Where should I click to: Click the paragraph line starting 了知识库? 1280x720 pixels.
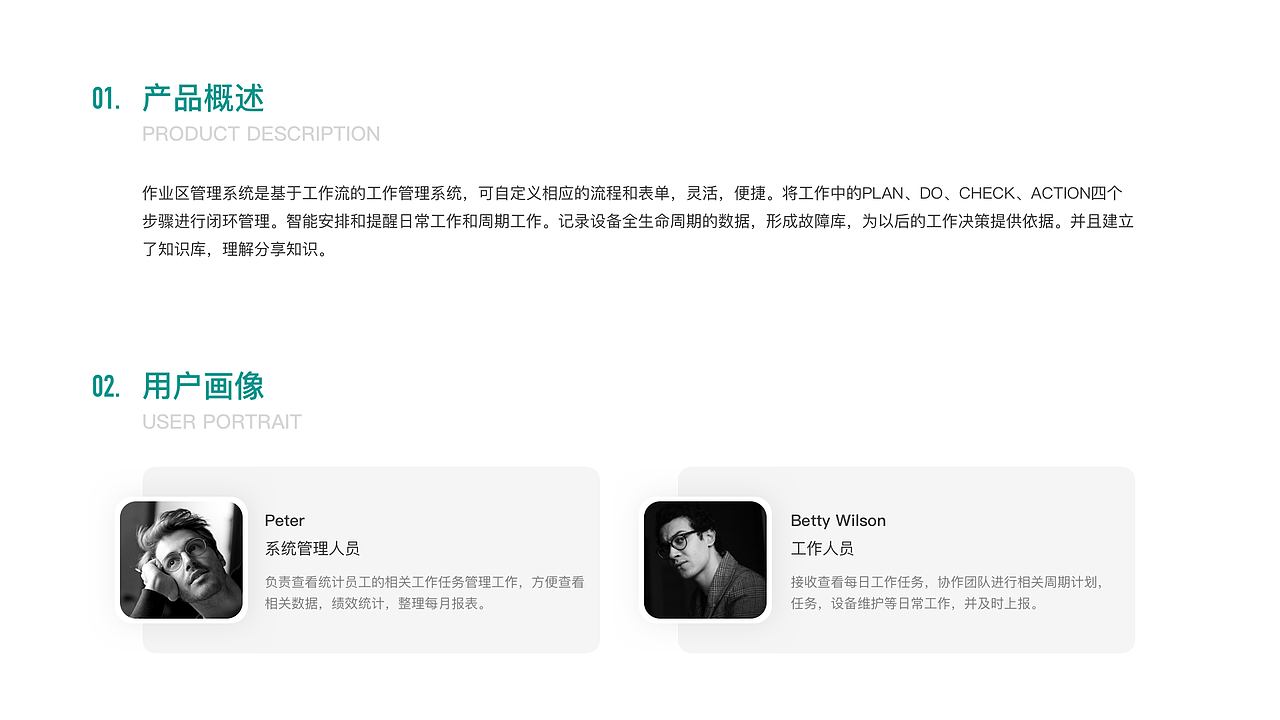236,249
